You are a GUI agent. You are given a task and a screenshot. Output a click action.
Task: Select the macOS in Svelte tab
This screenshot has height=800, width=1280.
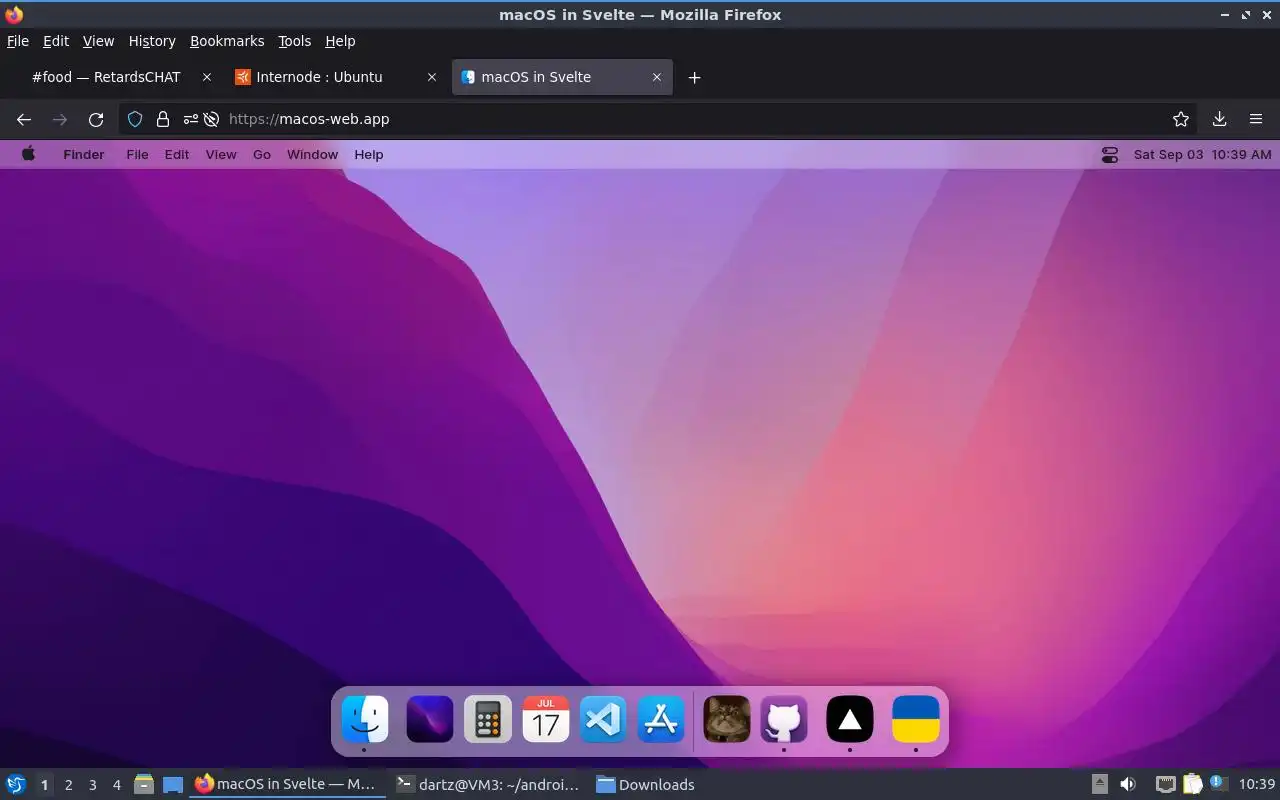coord(562,77)
